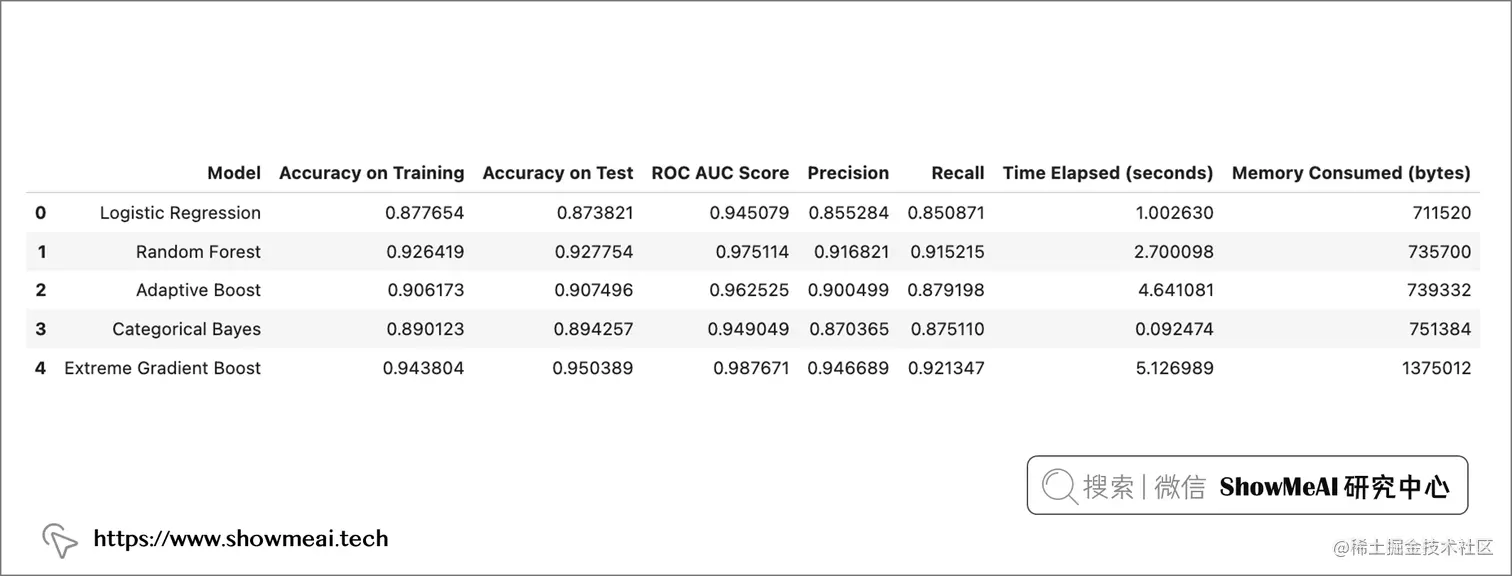1512x576 pixels.
Task: Click precision value 0.900499
Action: click(848, 290)
